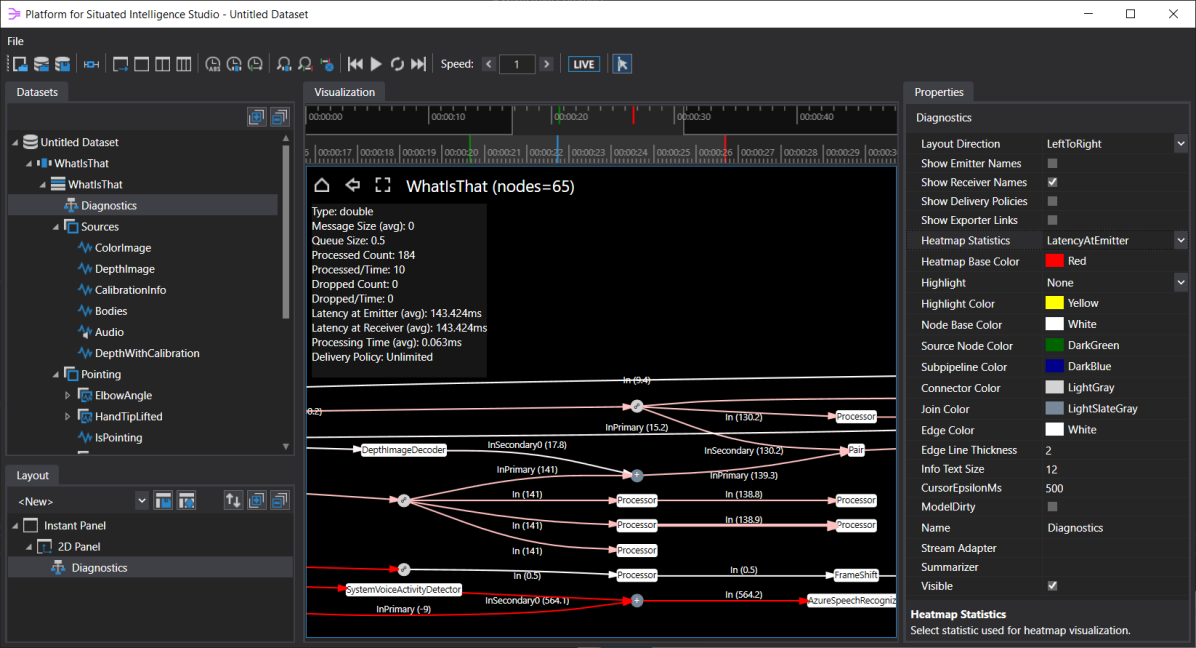Pick Highlight Color yellow swatch
The image size is (1196, 648).
pos(1054,303)
